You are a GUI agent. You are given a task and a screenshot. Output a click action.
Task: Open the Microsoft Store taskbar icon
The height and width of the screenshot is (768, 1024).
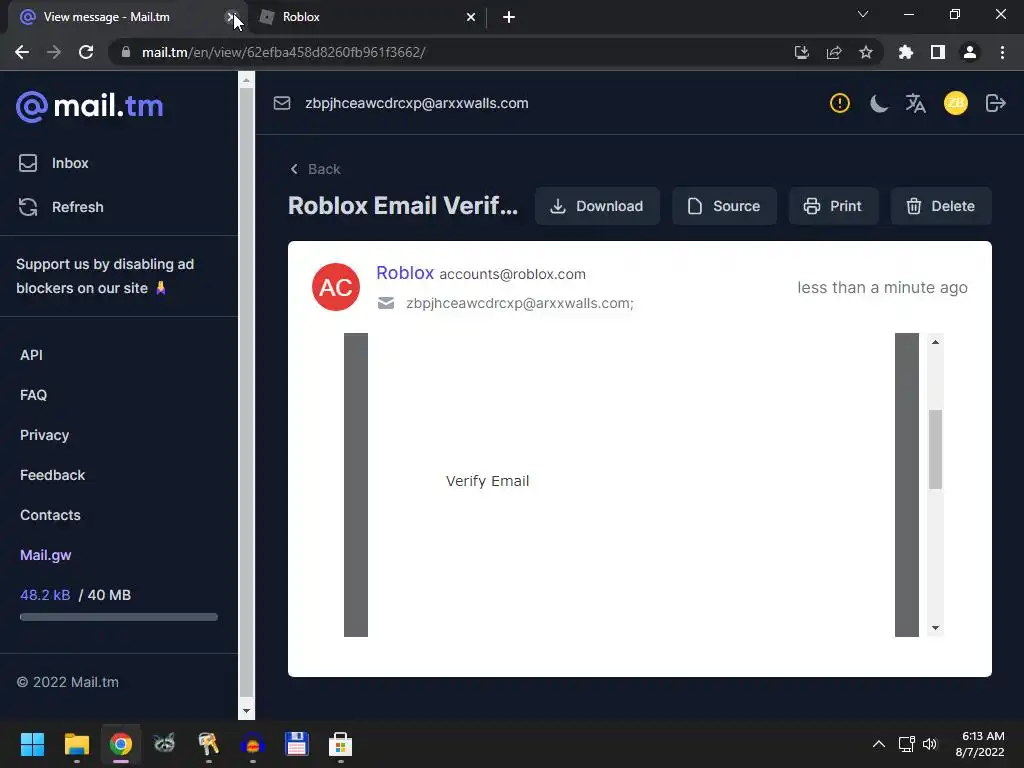(x=340, y=744)
